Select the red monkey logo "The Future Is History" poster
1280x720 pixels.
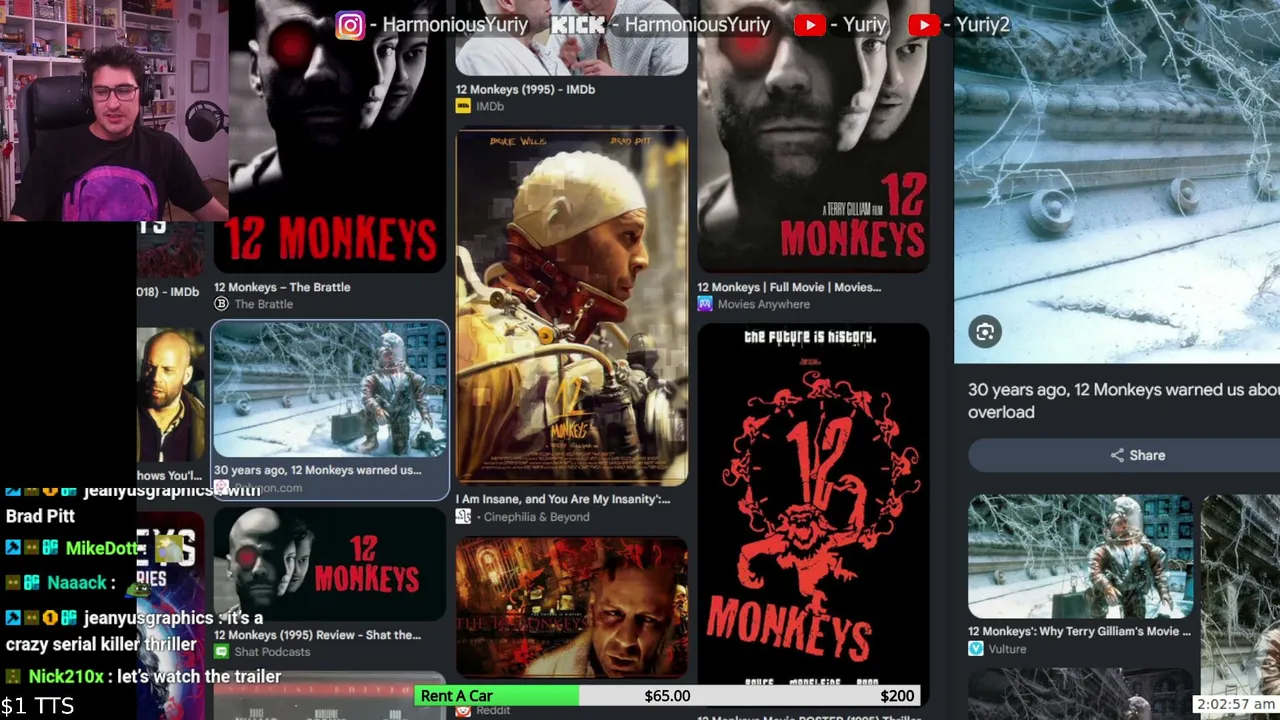813,514
